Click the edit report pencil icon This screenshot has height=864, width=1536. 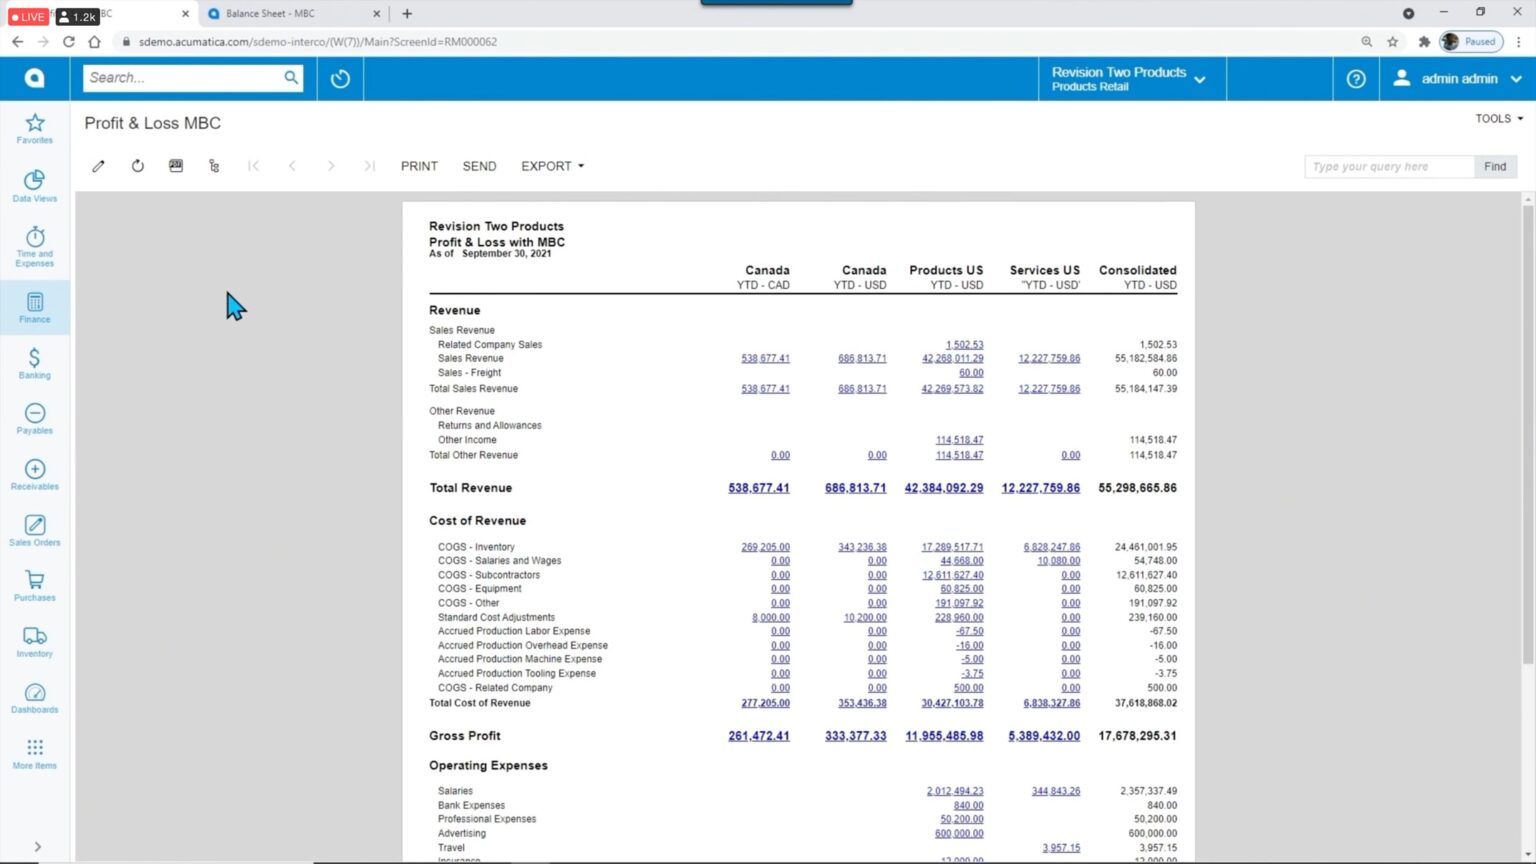[x=98, y=165]
